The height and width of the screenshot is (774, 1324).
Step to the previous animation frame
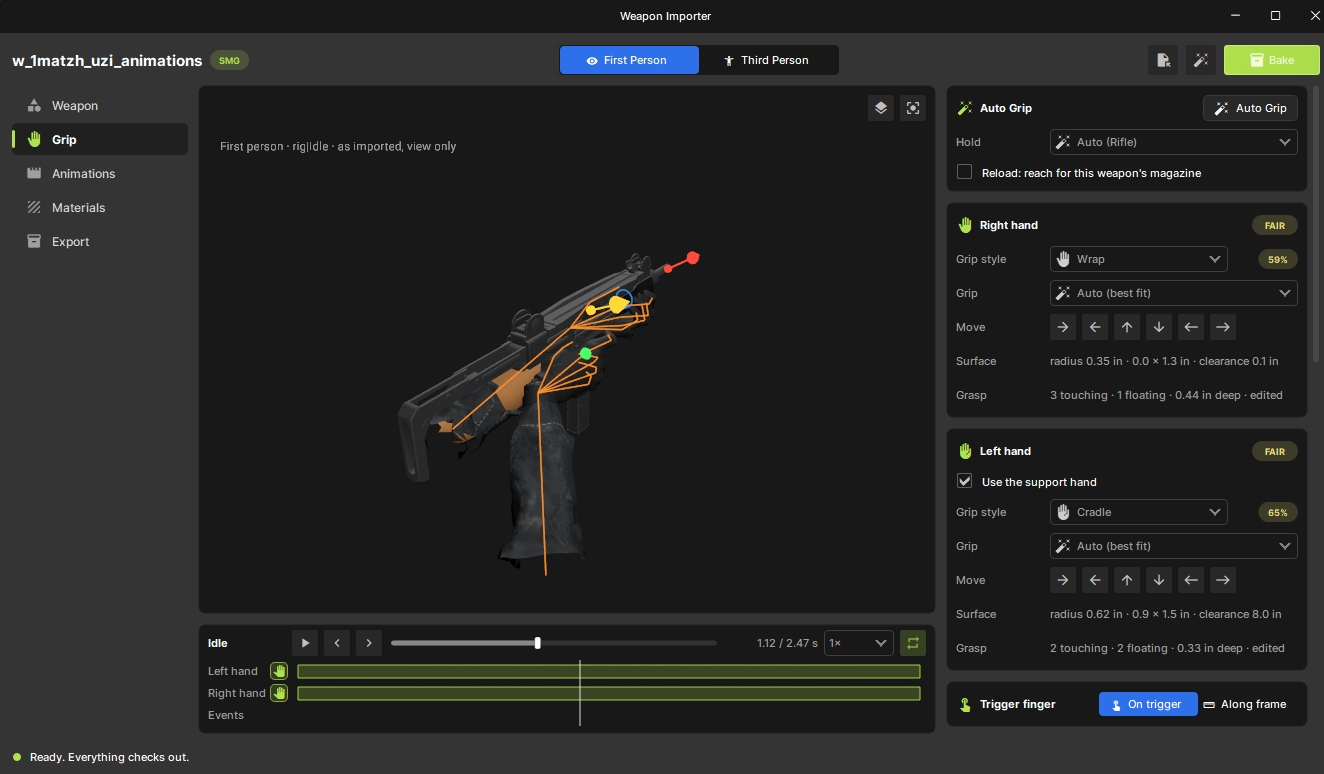[337, 643]
